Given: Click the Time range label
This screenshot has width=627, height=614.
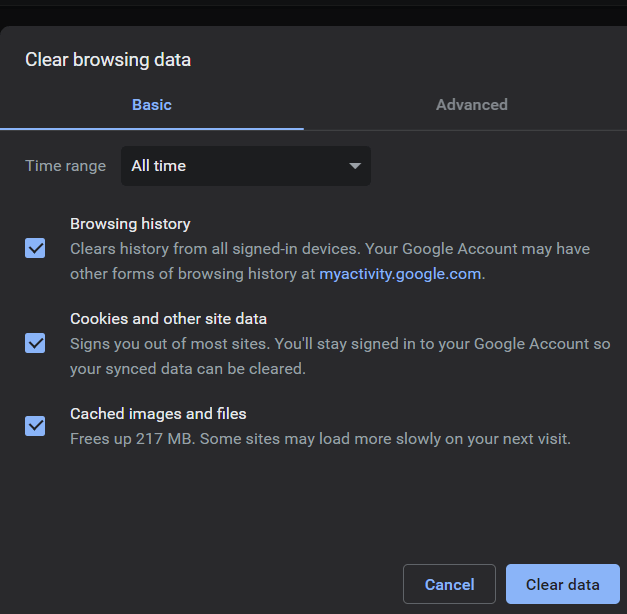Looking at the screenshot, I should (x=66, y=166).
